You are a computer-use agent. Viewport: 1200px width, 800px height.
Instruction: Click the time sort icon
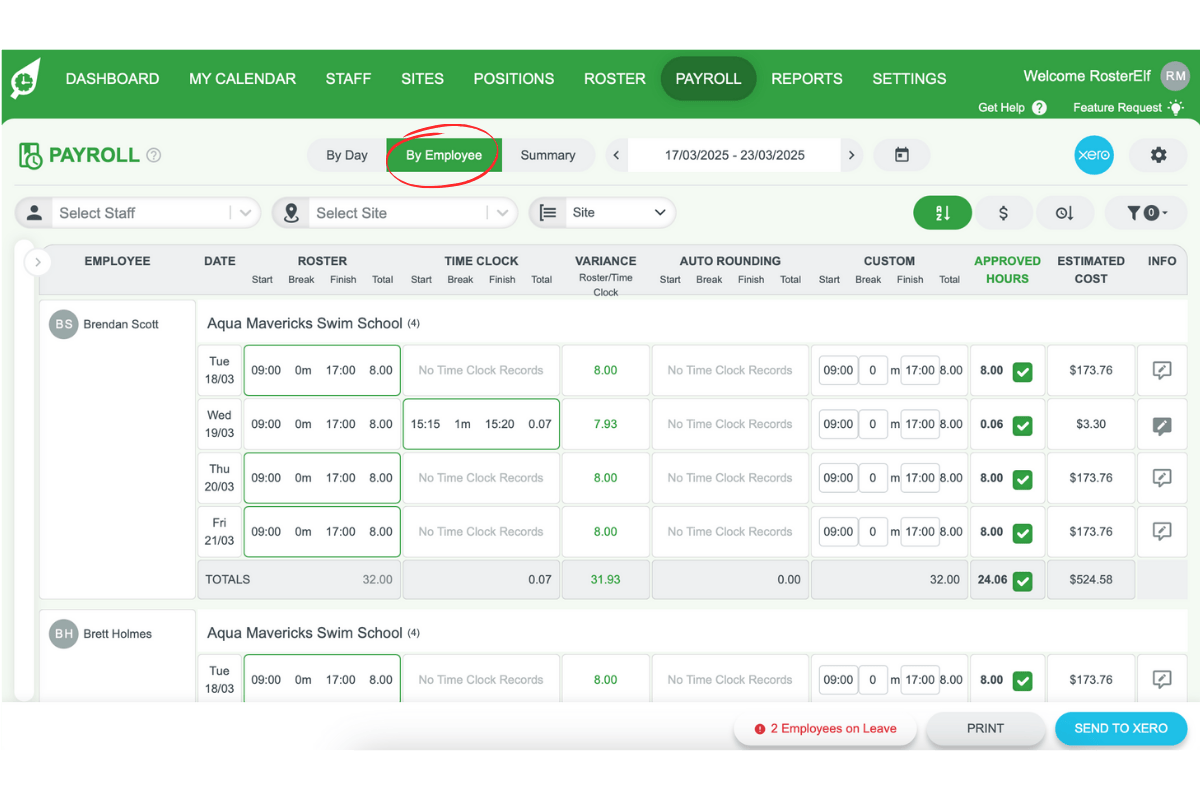(x=1065, y=212)
